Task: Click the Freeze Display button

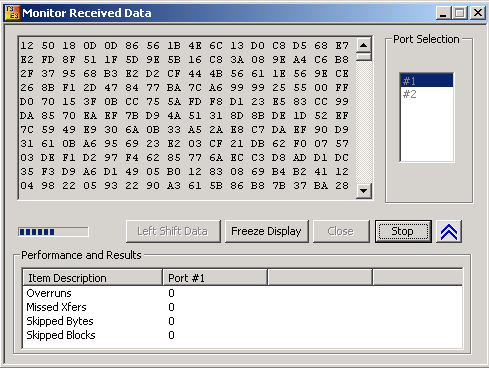Action: pyautogui.click(x=266, y=231)
